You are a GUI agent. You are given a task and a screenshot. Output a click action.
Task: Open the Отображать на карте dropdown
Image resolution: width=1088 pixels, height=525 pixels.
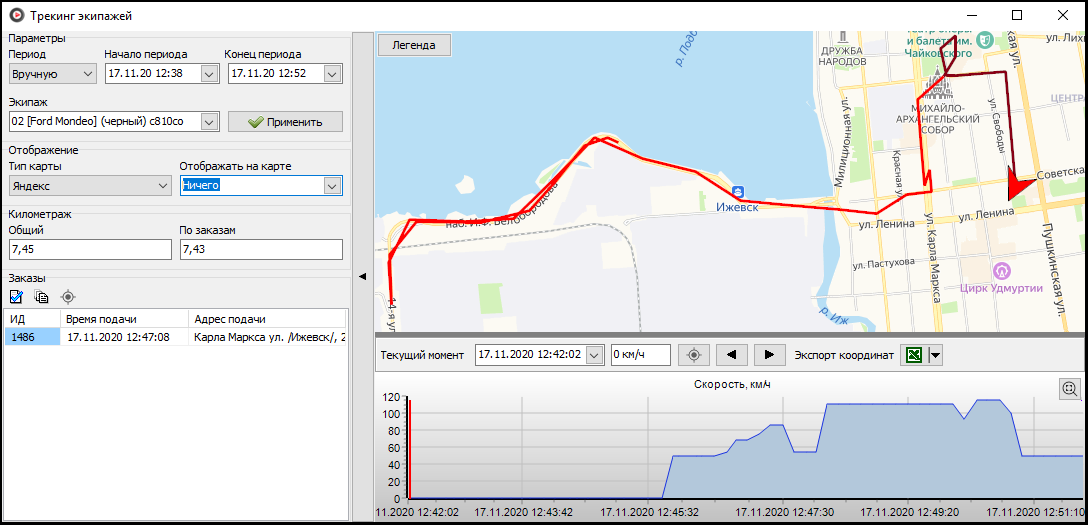pyautogui.click(x=332, y=186)
